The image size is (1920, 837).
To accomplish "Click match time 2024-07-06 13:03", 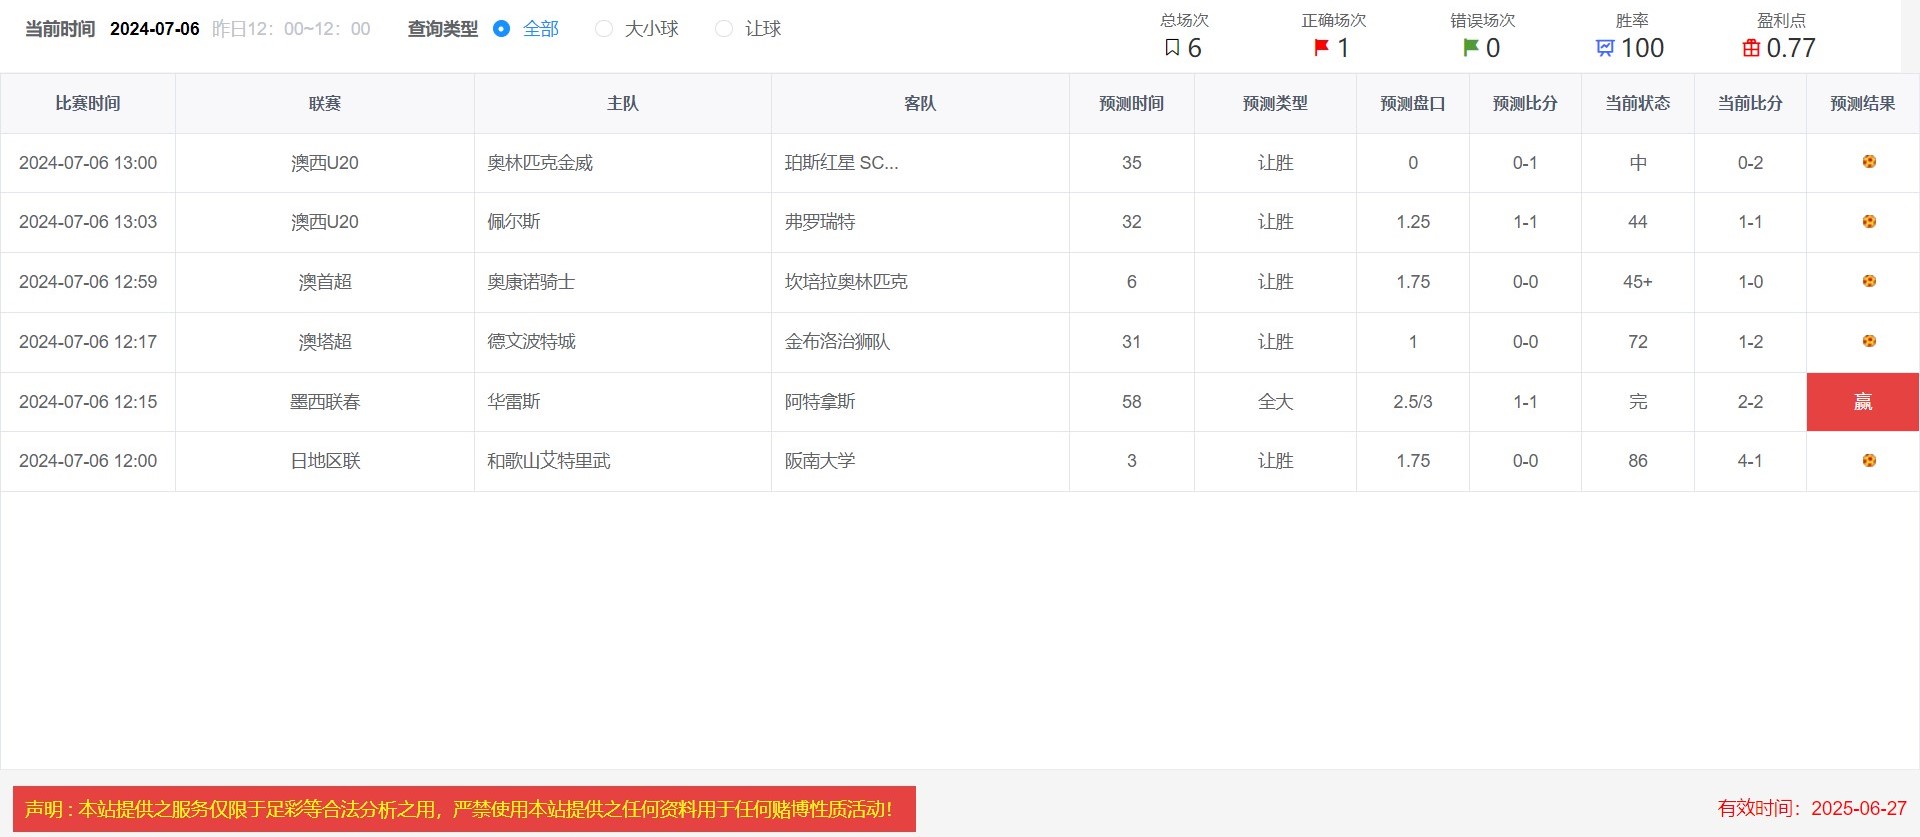I will click(88, 222).
